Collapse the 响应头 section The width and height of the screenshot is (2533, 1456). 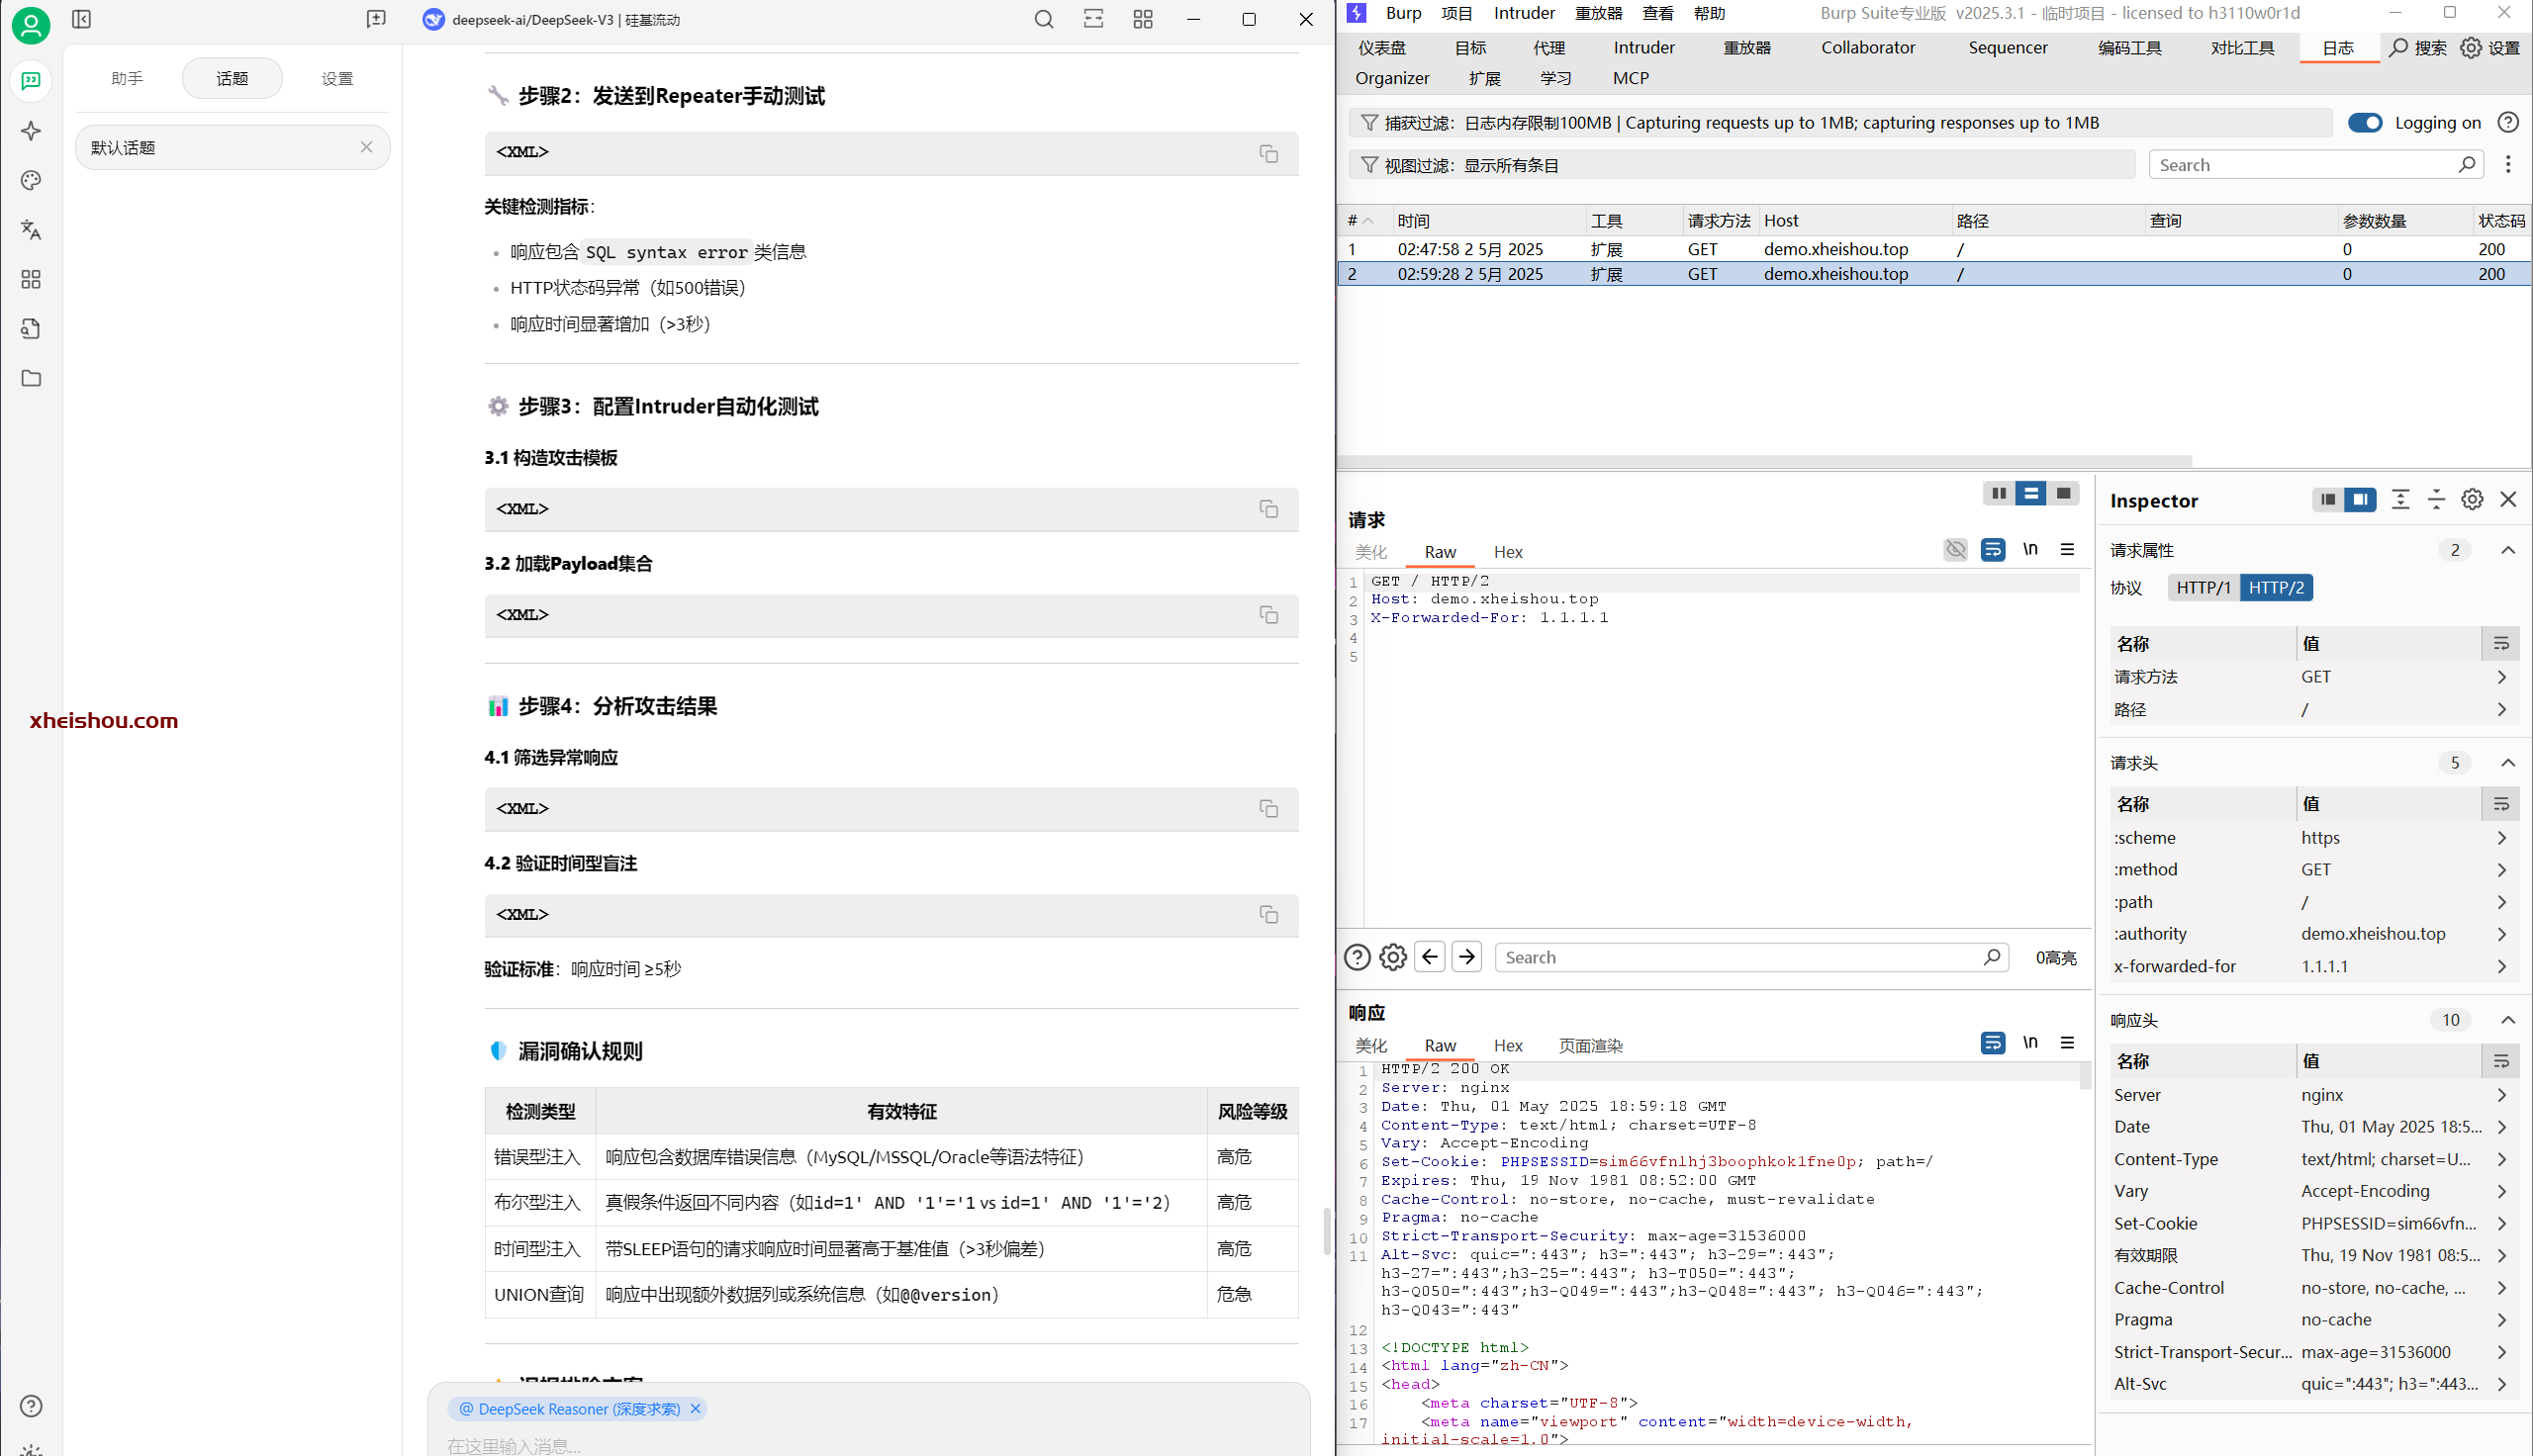(2507, 1020)
